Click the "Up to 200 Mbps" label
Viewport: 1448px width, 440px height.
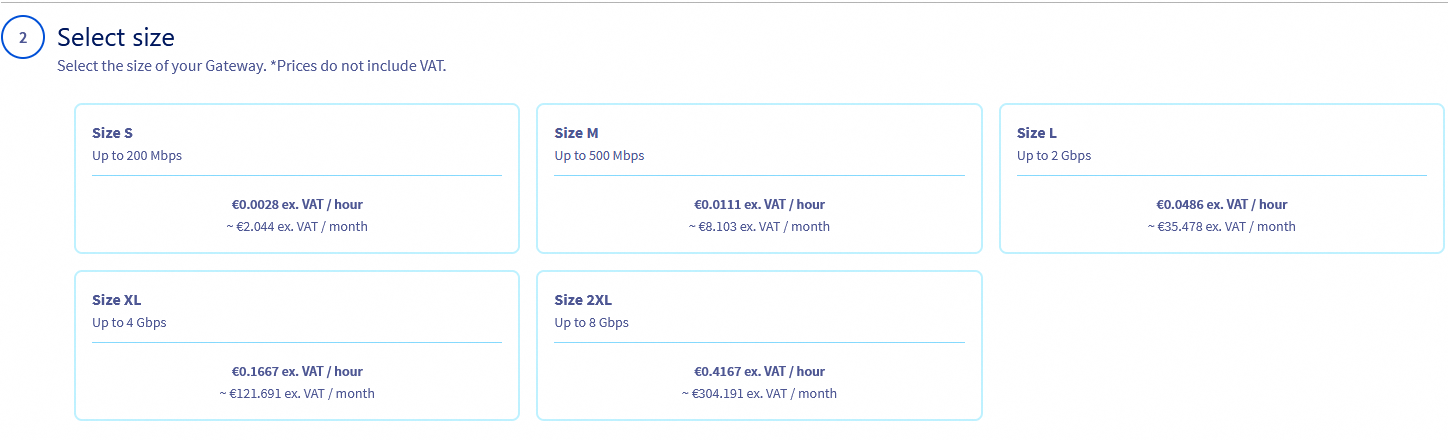pyautogui.click(x=137, y=156)
